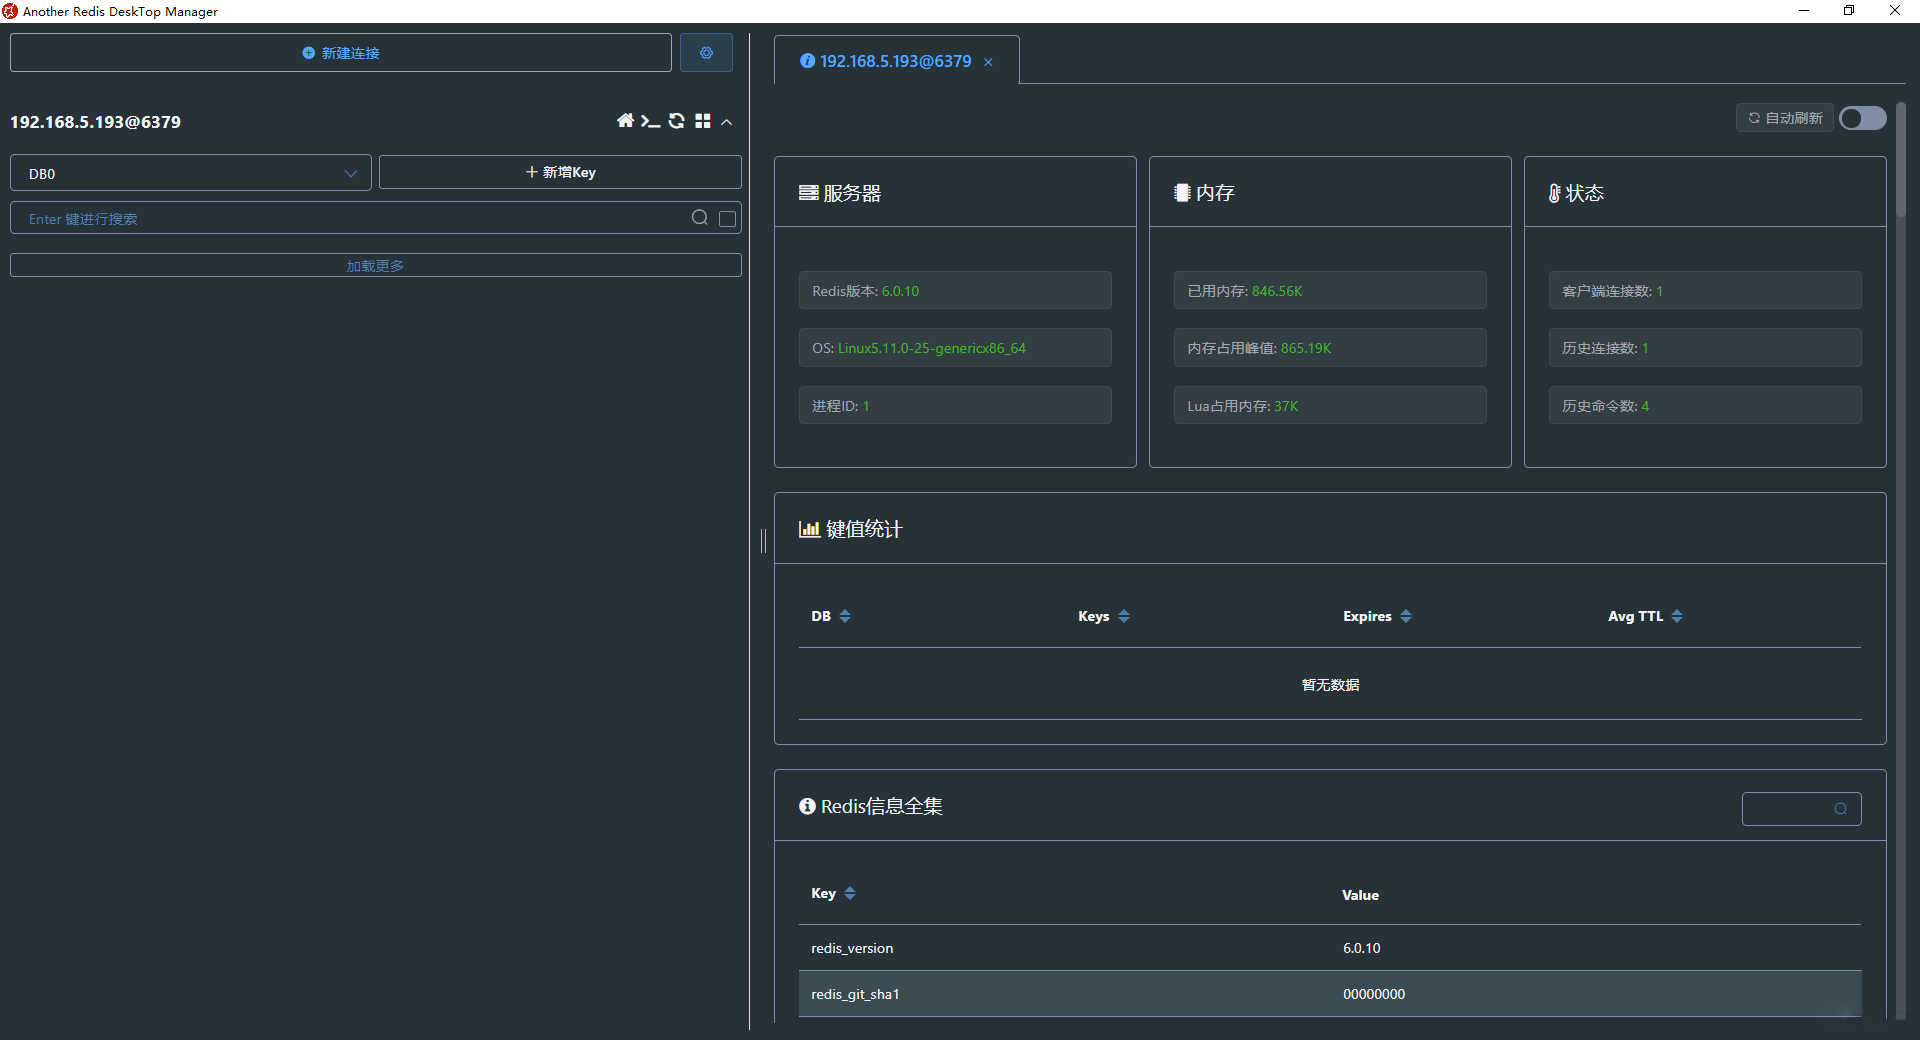Click the Redis版本 6.0.10 entry
Image resolution: width=1920 pixels, height=1040 pixels.
click(955, 291)
